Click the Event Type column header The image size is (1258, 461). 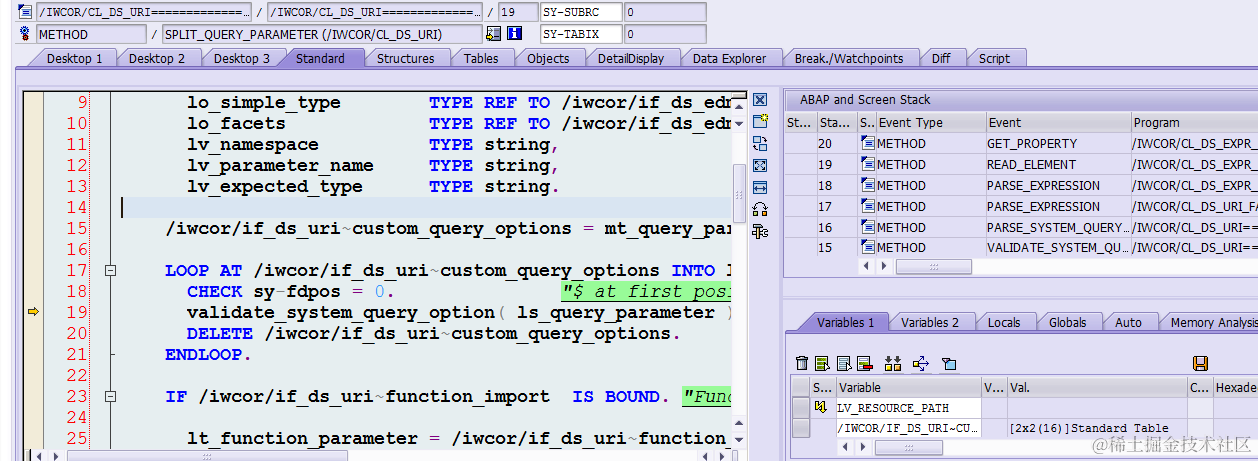tap(930, 122)
